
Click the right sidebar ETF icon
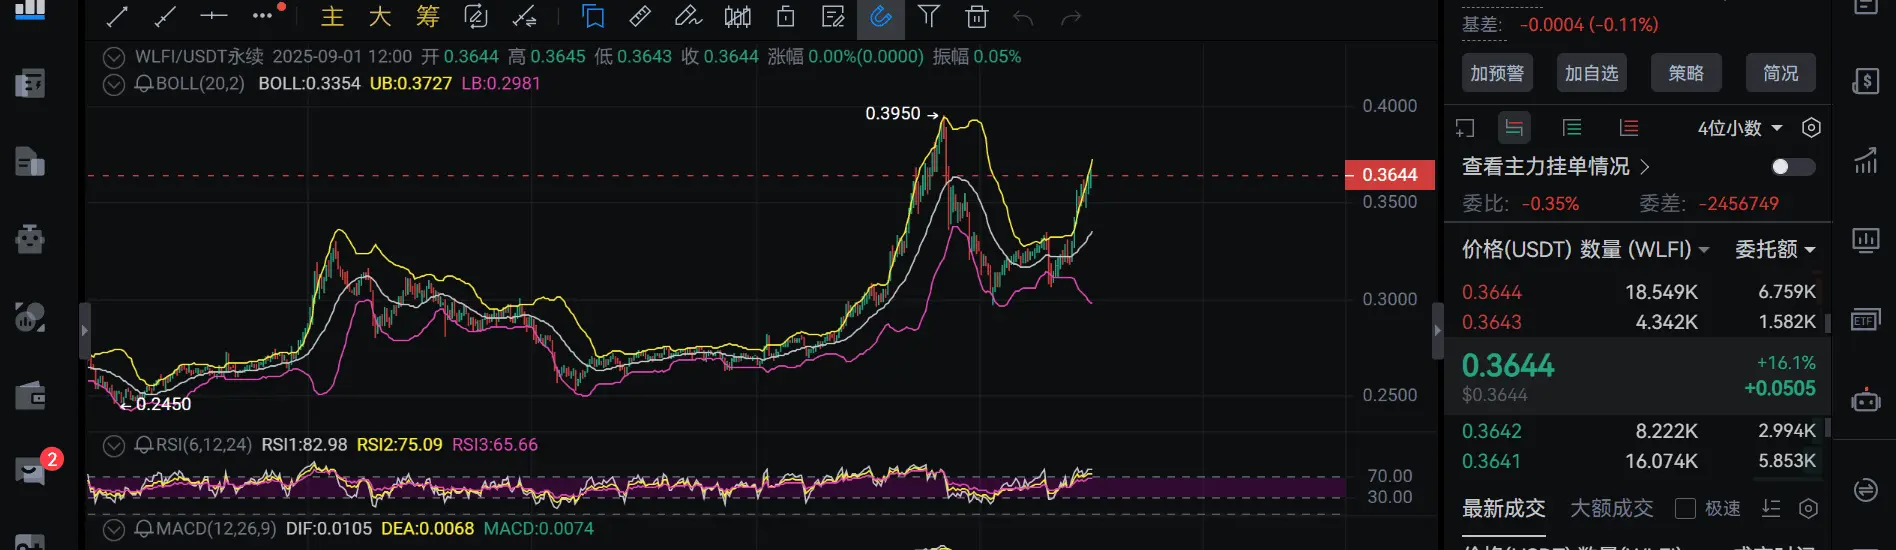[x=1865, y=320]
